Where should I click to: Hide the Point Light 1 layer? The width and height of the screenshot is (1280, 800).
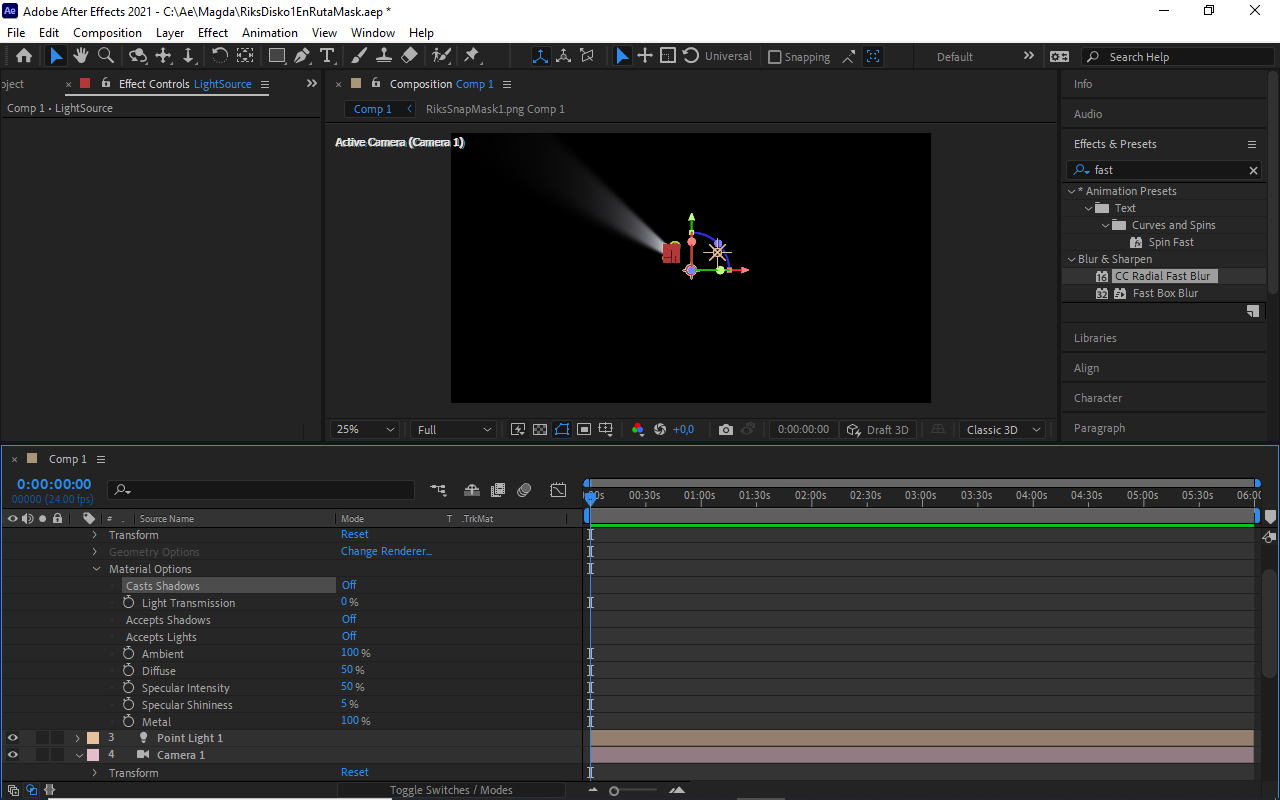[13, 738]
